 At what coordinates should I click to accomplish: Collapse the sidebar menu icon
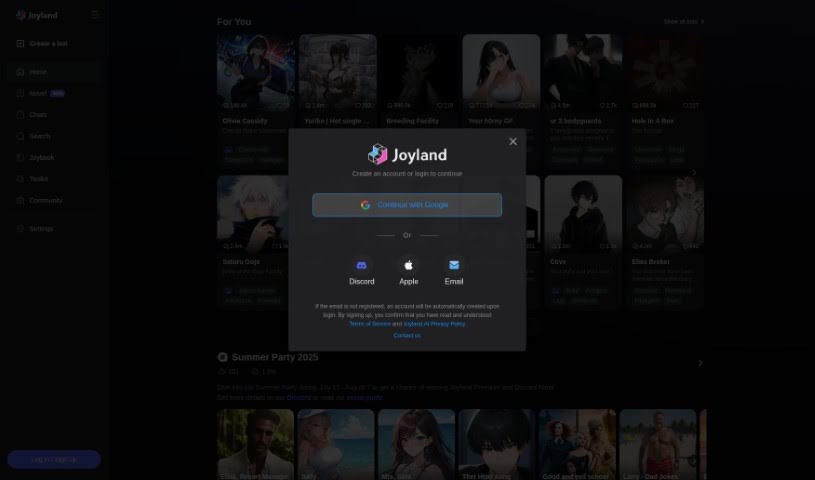(x=95, y=15)
